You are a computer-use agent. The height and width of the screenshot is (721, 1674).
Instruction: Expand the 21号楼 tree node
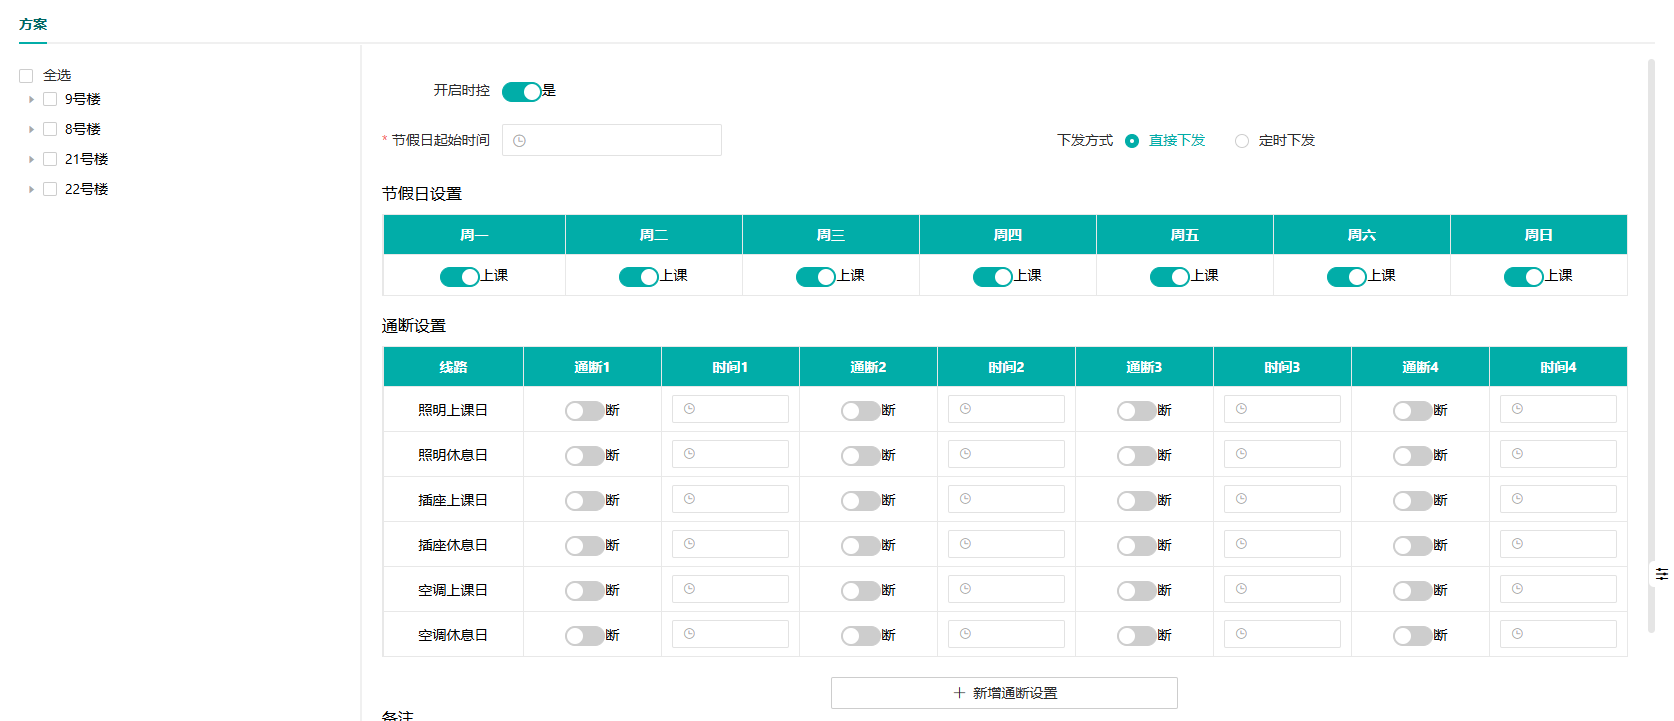click(x=31, y=160)
